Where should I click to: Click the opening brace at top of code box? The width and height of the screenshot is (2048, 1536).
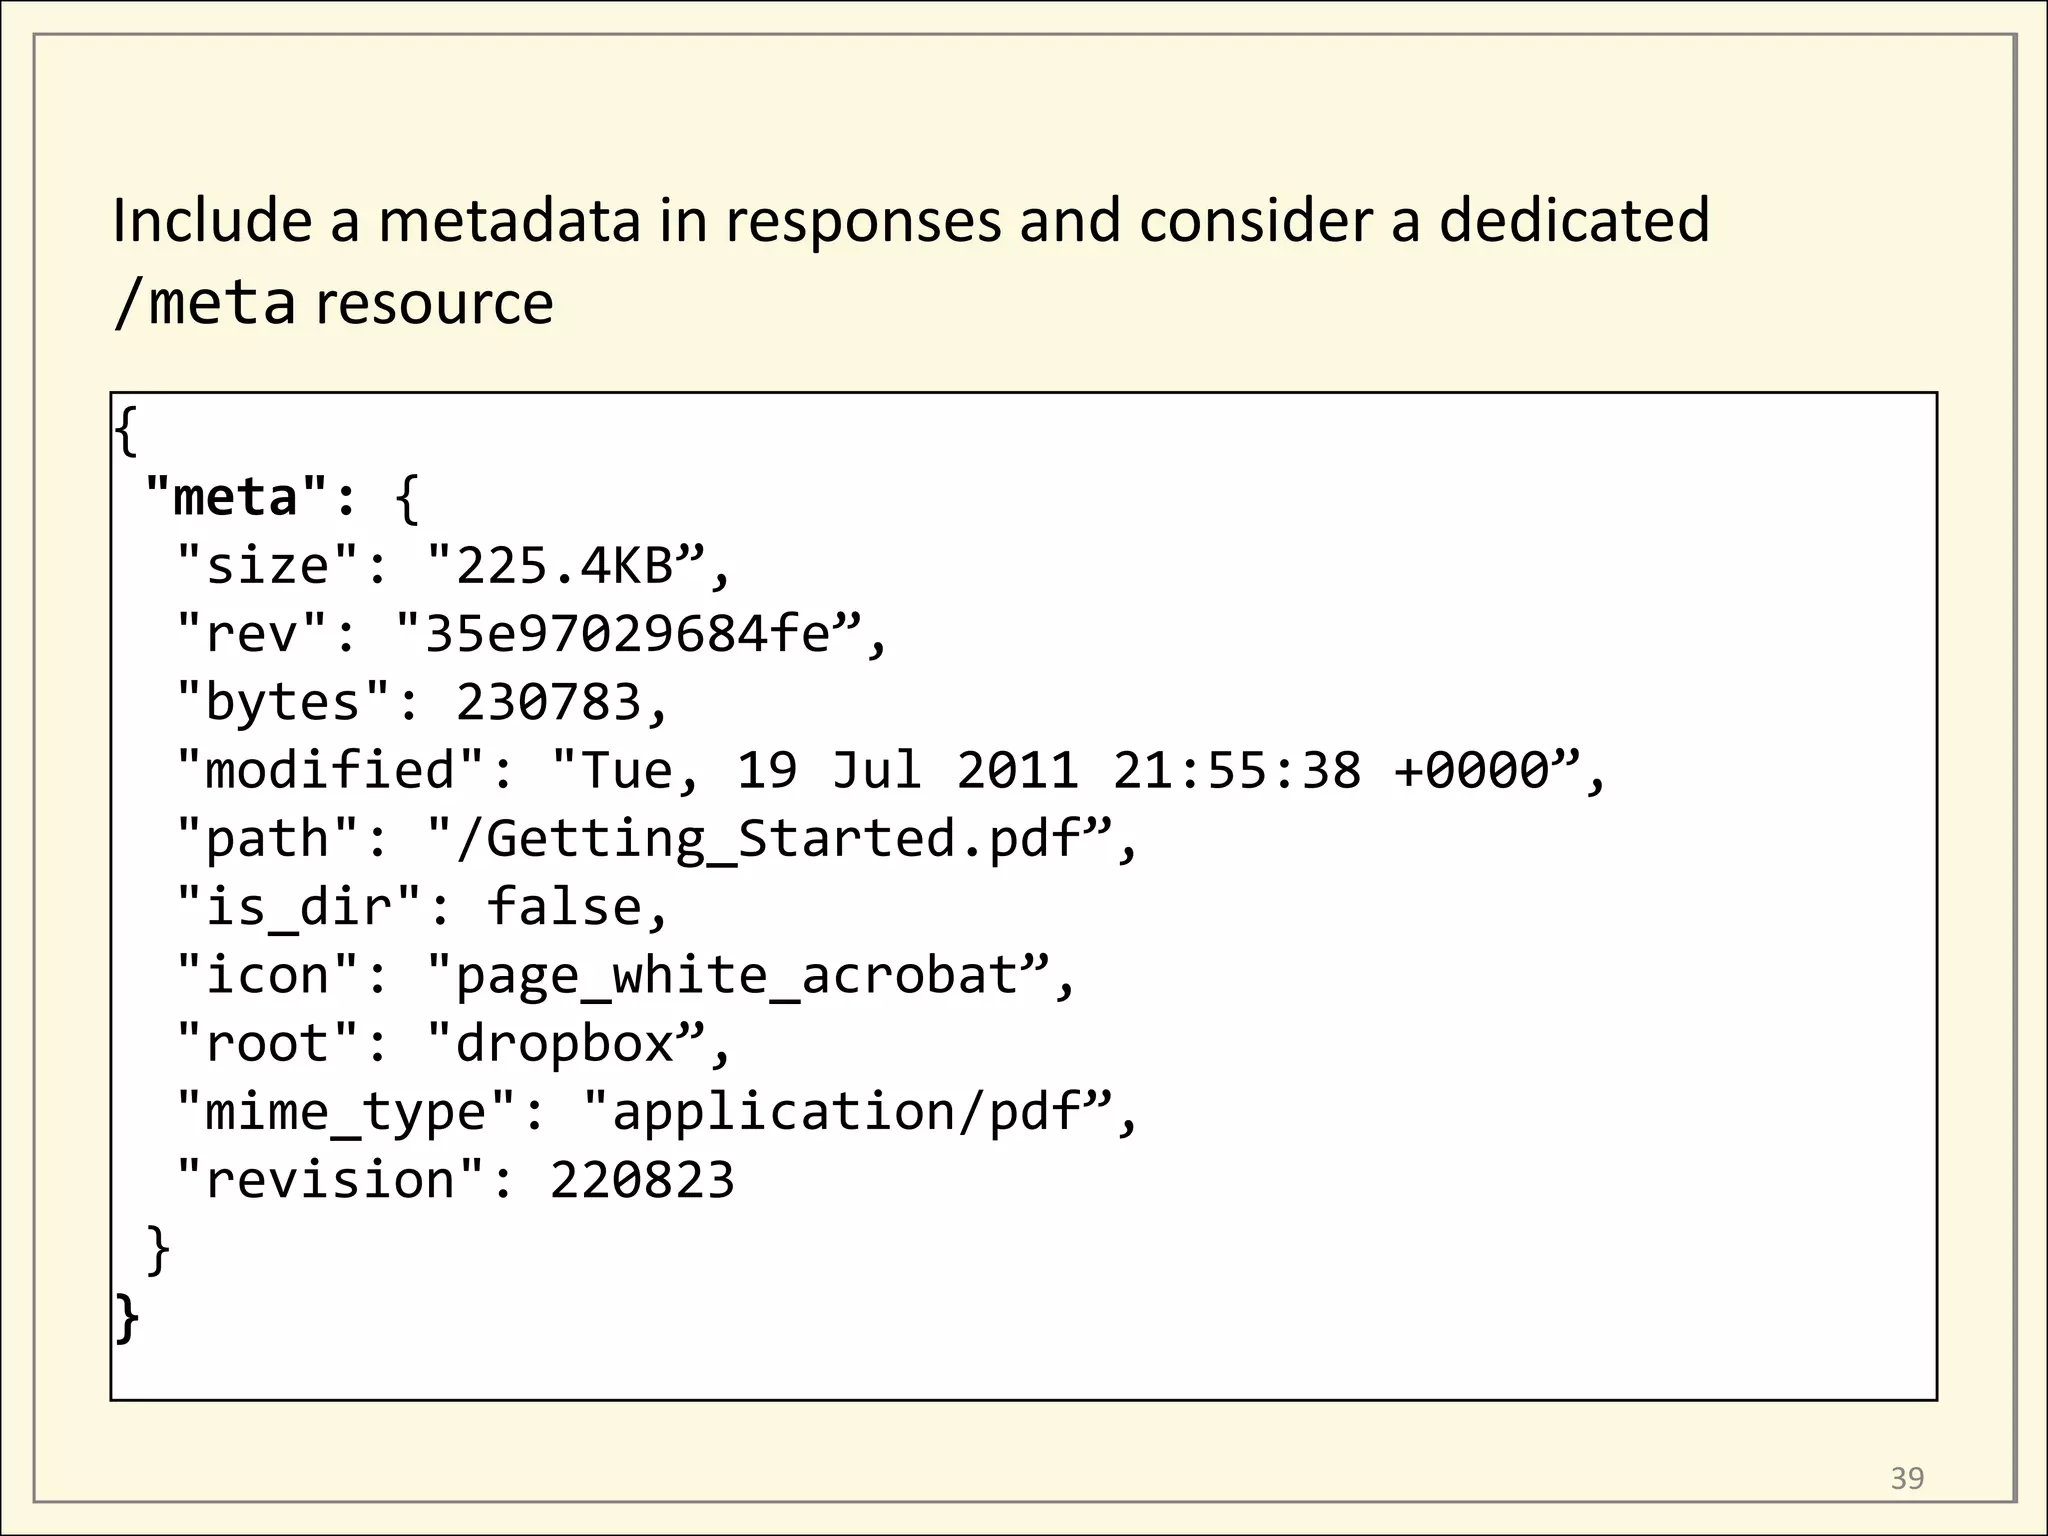tap(125, 431)
